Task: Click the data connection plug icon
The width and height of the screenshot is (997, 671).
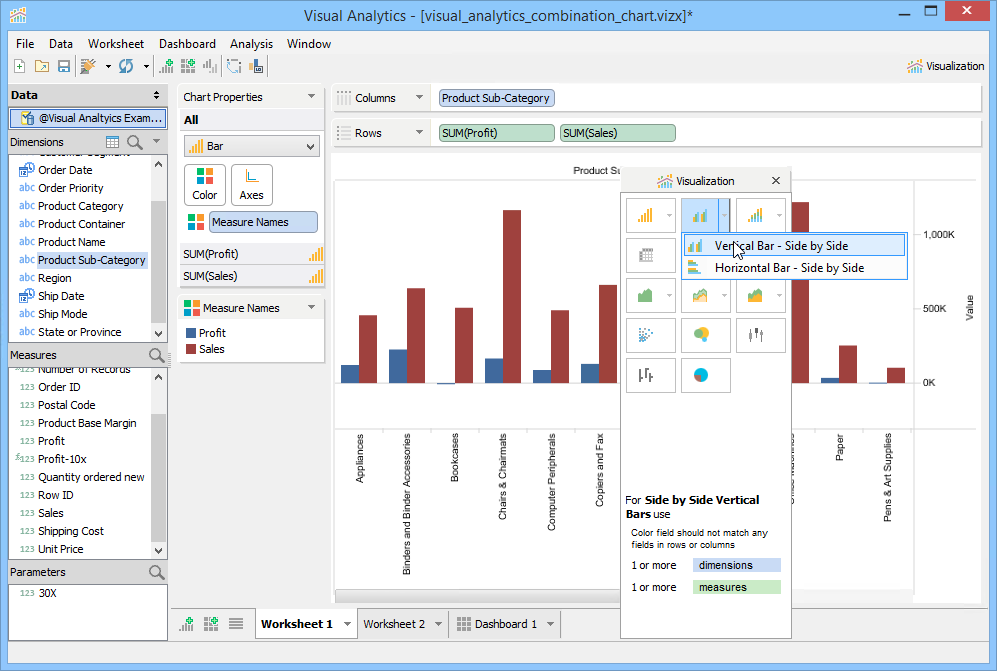Action: click(88, 66)
